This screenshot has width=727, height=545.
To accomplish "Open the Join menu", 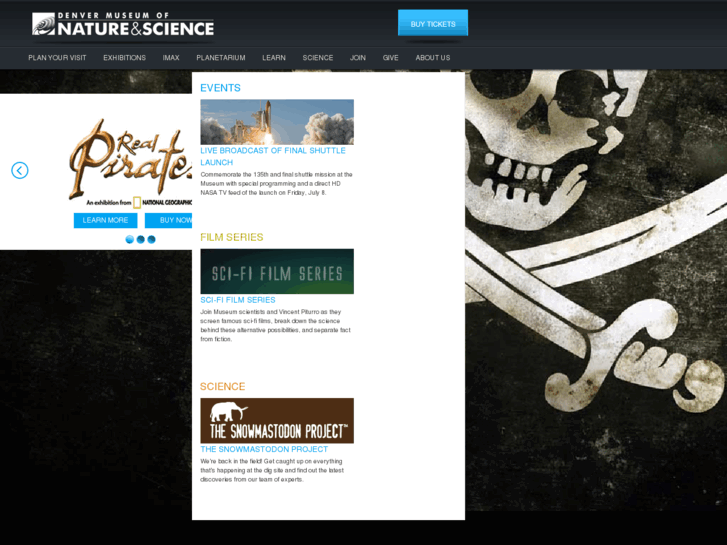I will pyautogui.click(x=357, y=58).
